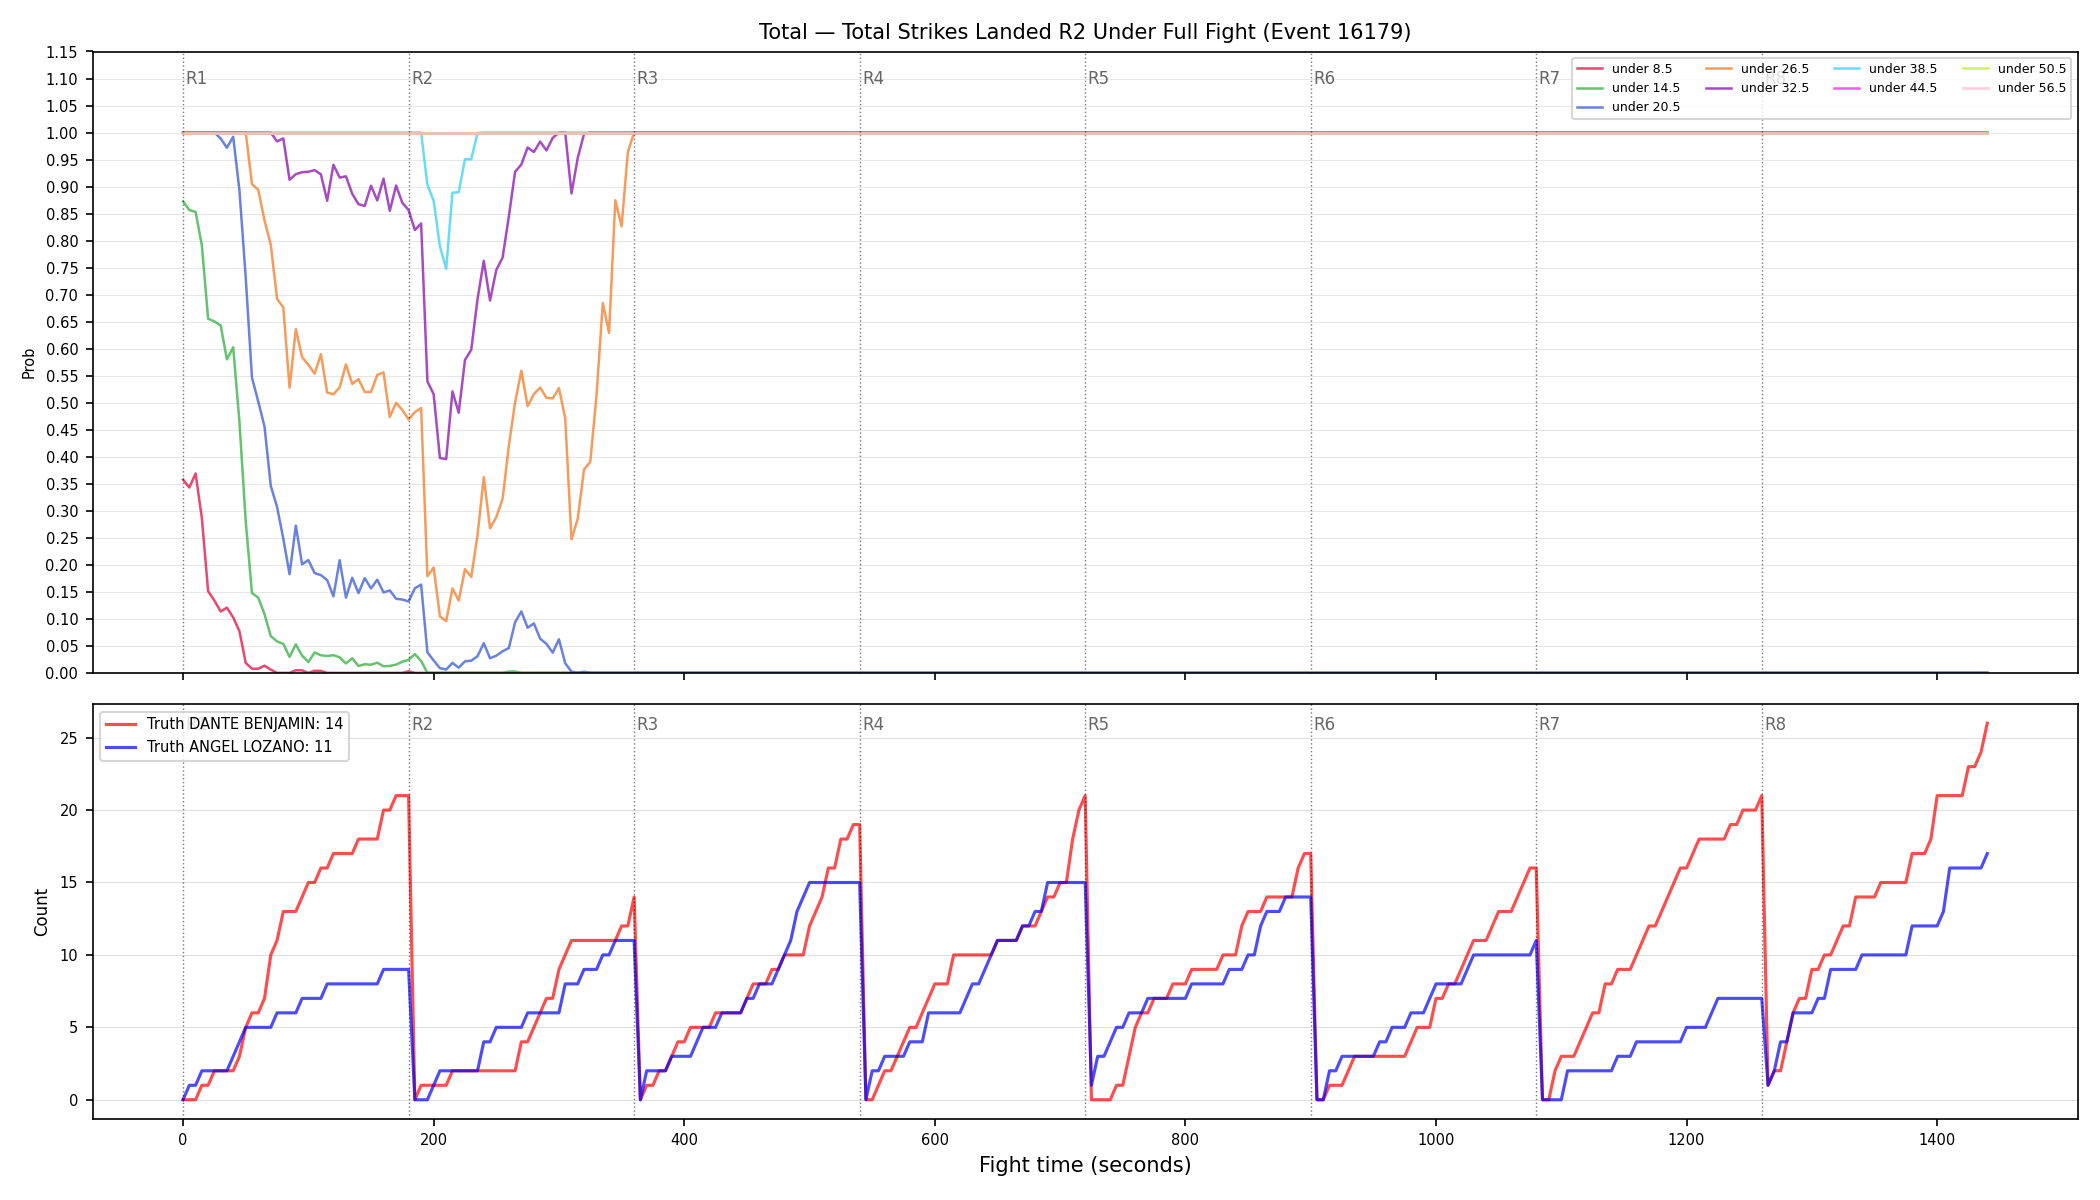Click the 20 tick on the Count axis
The height and width of the screenshot is (1200, 2100).
(70, 810)
